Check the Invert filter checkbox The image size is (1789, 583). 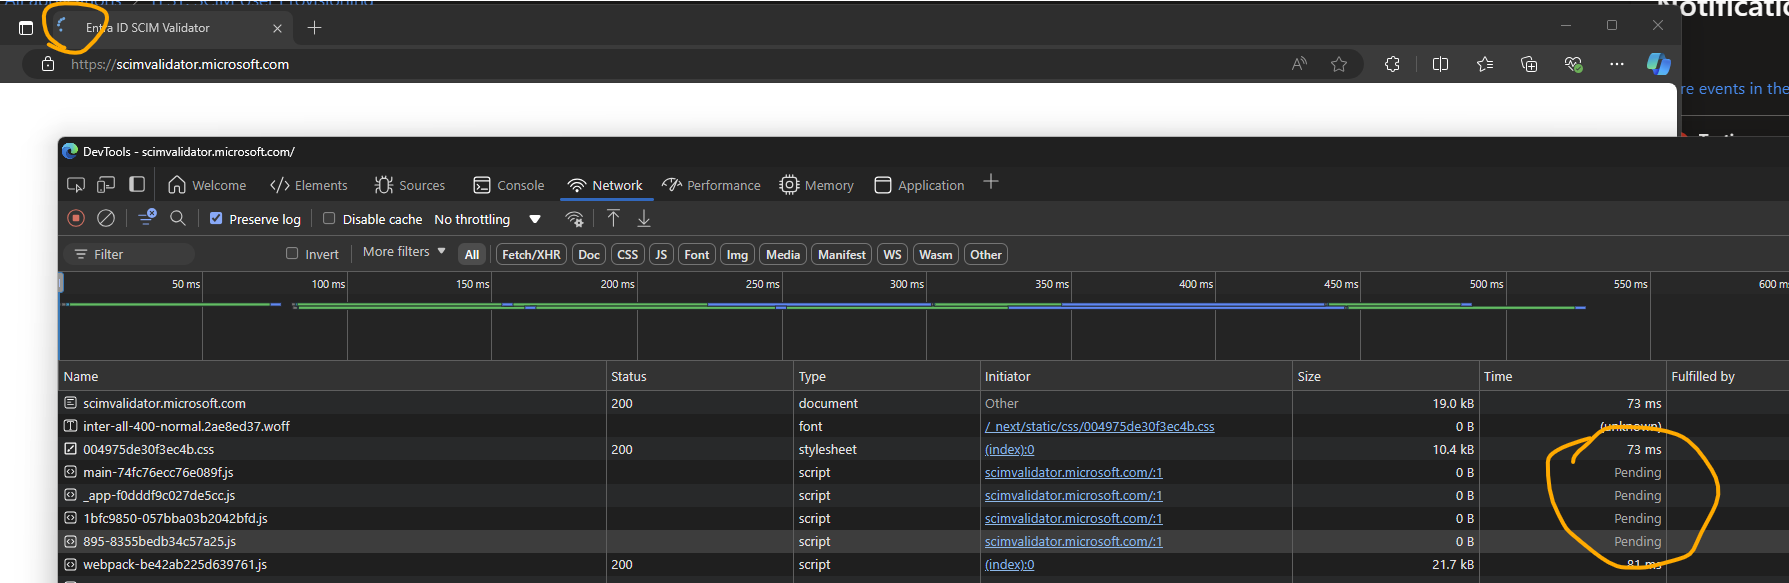coord(292,254)
